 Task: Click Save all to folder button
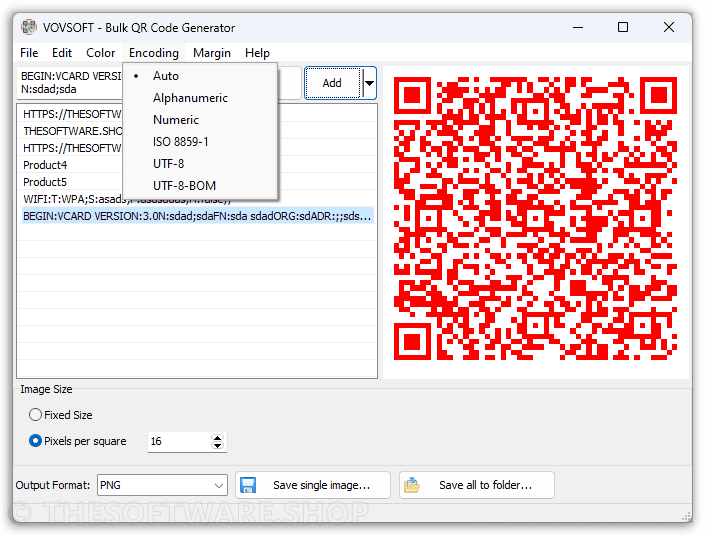tap(477, 485)
